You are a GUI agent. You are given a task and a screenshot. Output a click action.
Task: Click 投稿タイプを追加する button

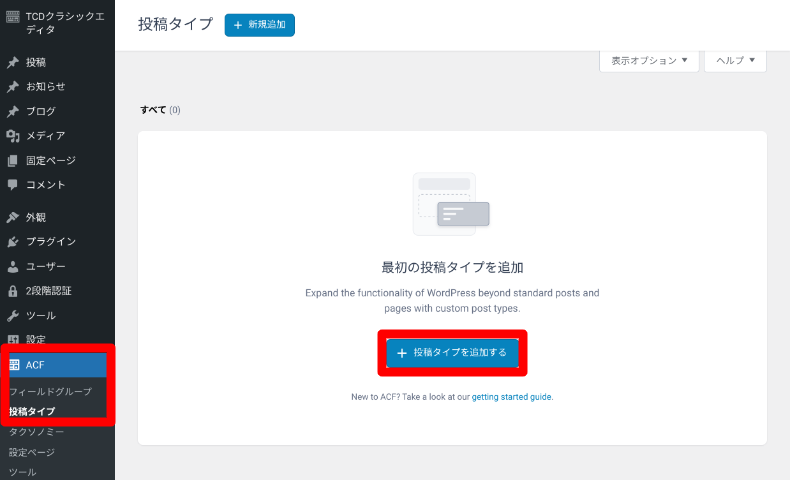pyautogui.click(x=452, y=353)
